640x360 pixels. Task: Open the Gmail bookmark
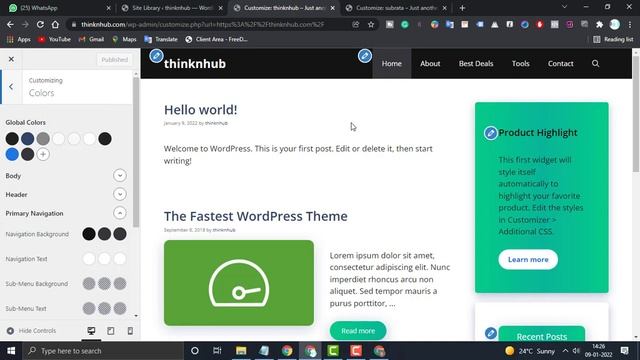pos(91,39)
